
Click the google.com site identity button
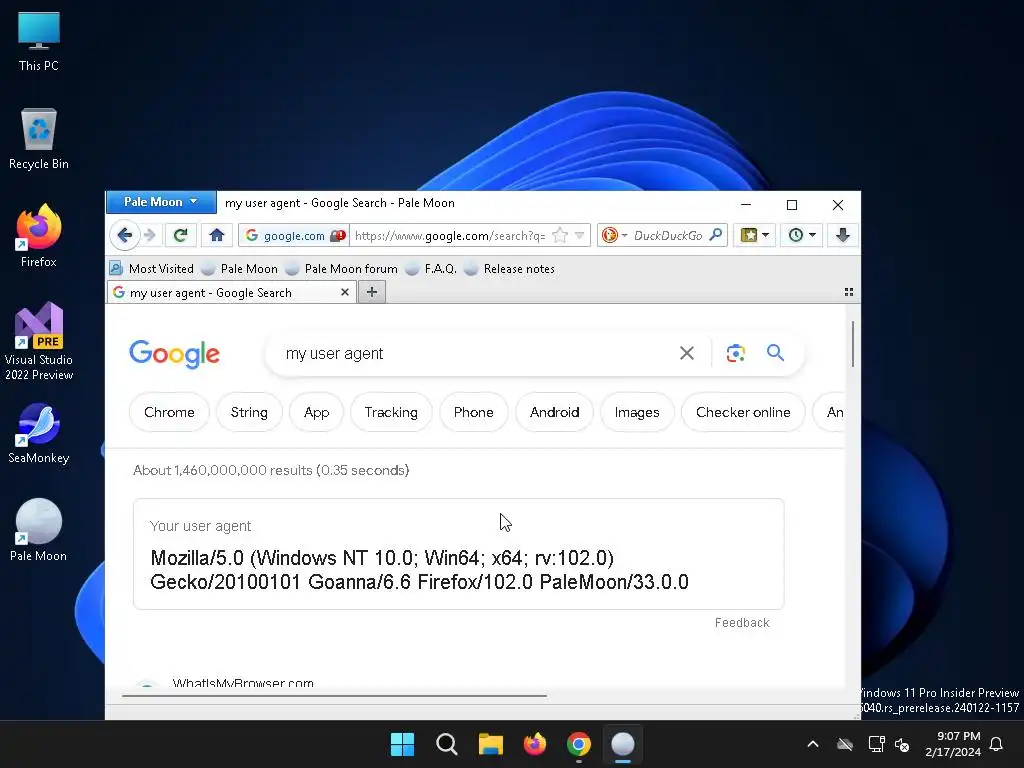tap(294, 235)
